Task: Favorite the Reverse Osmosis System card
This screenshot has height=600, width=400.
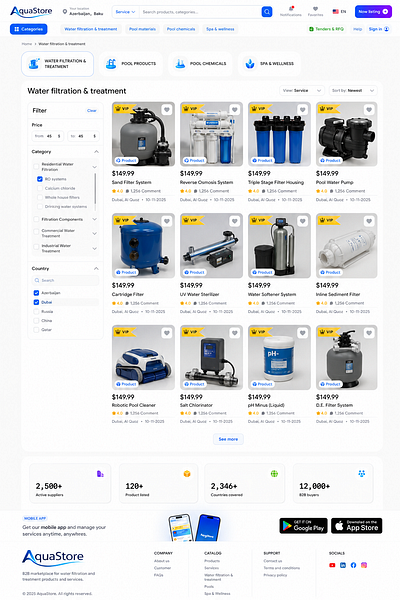Action: 235,110
